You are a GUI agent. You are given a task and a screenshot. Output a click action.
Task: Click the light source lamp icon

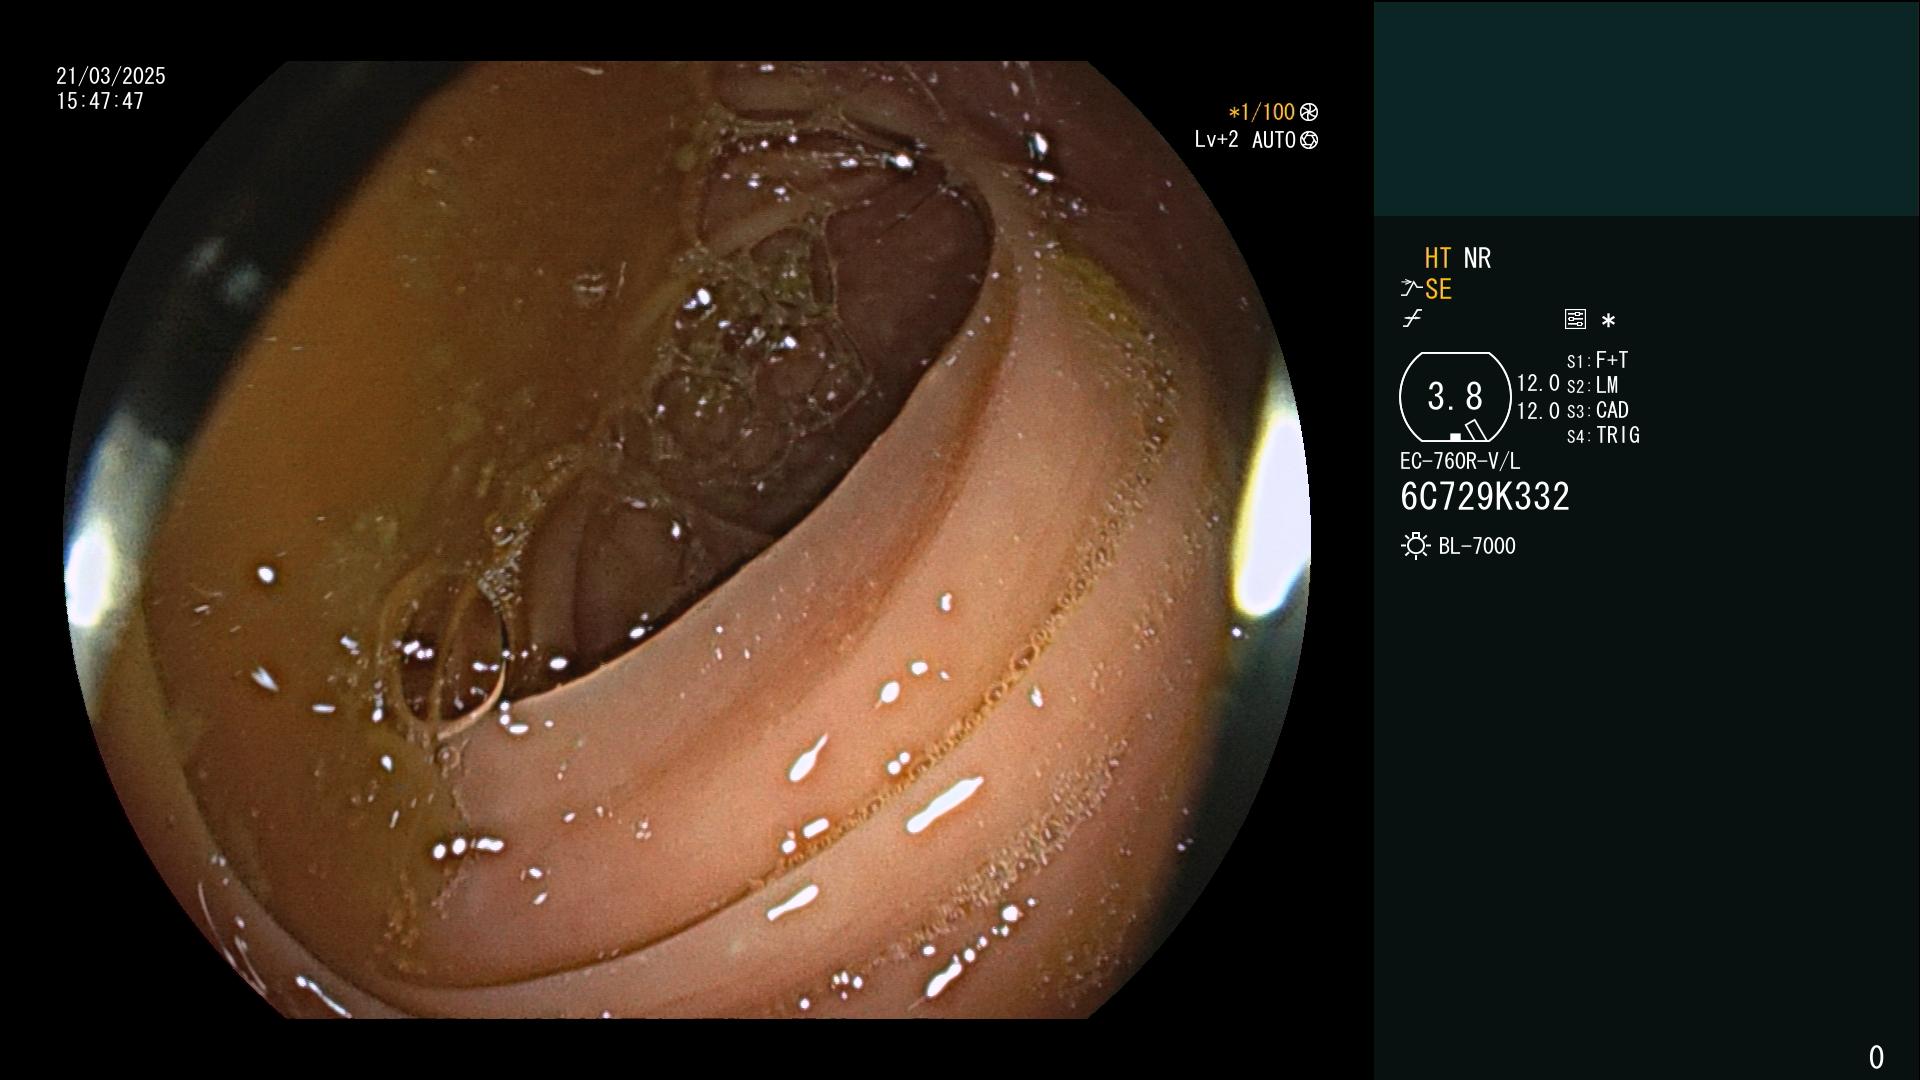[1415, 546]
